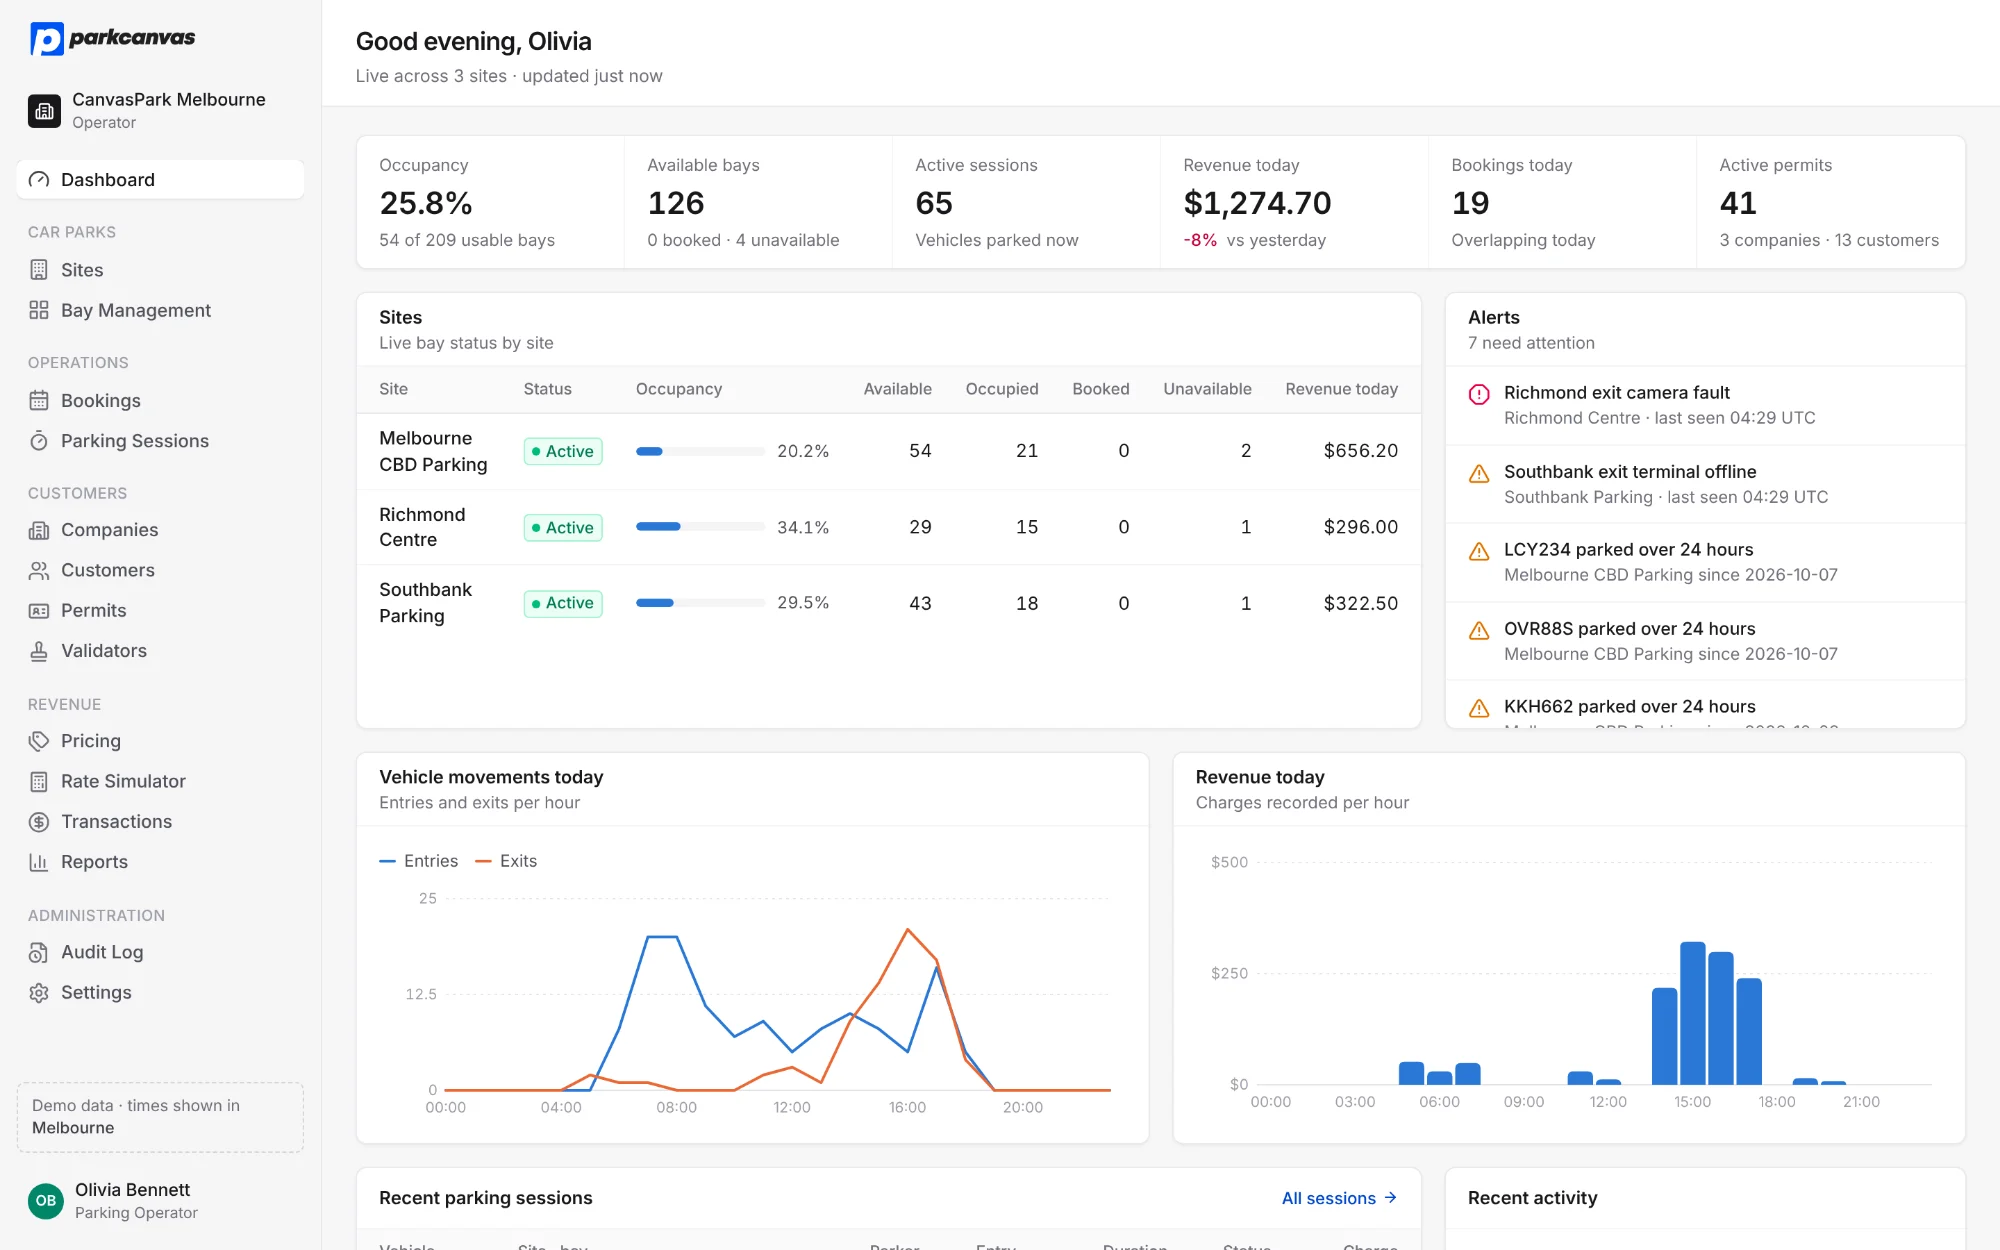Screen dimensions: 2000x1250
Task: Click the Transactions dollar icon
Action: (39, 822)
